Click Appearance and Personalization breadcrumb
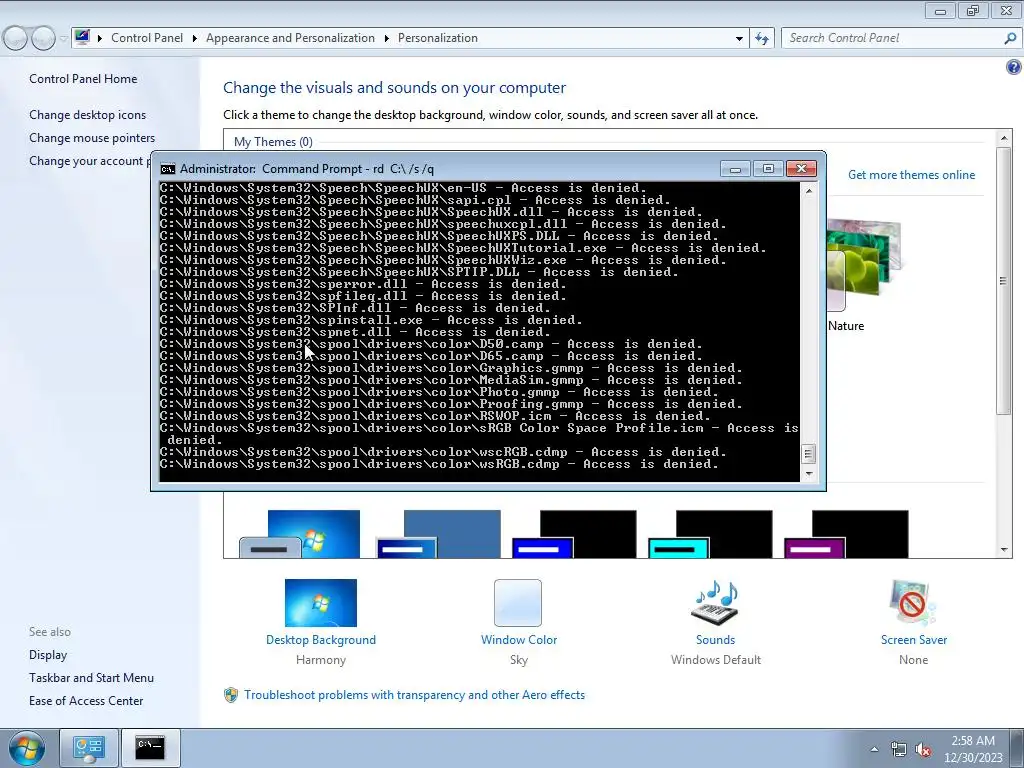 coord(290,38)
